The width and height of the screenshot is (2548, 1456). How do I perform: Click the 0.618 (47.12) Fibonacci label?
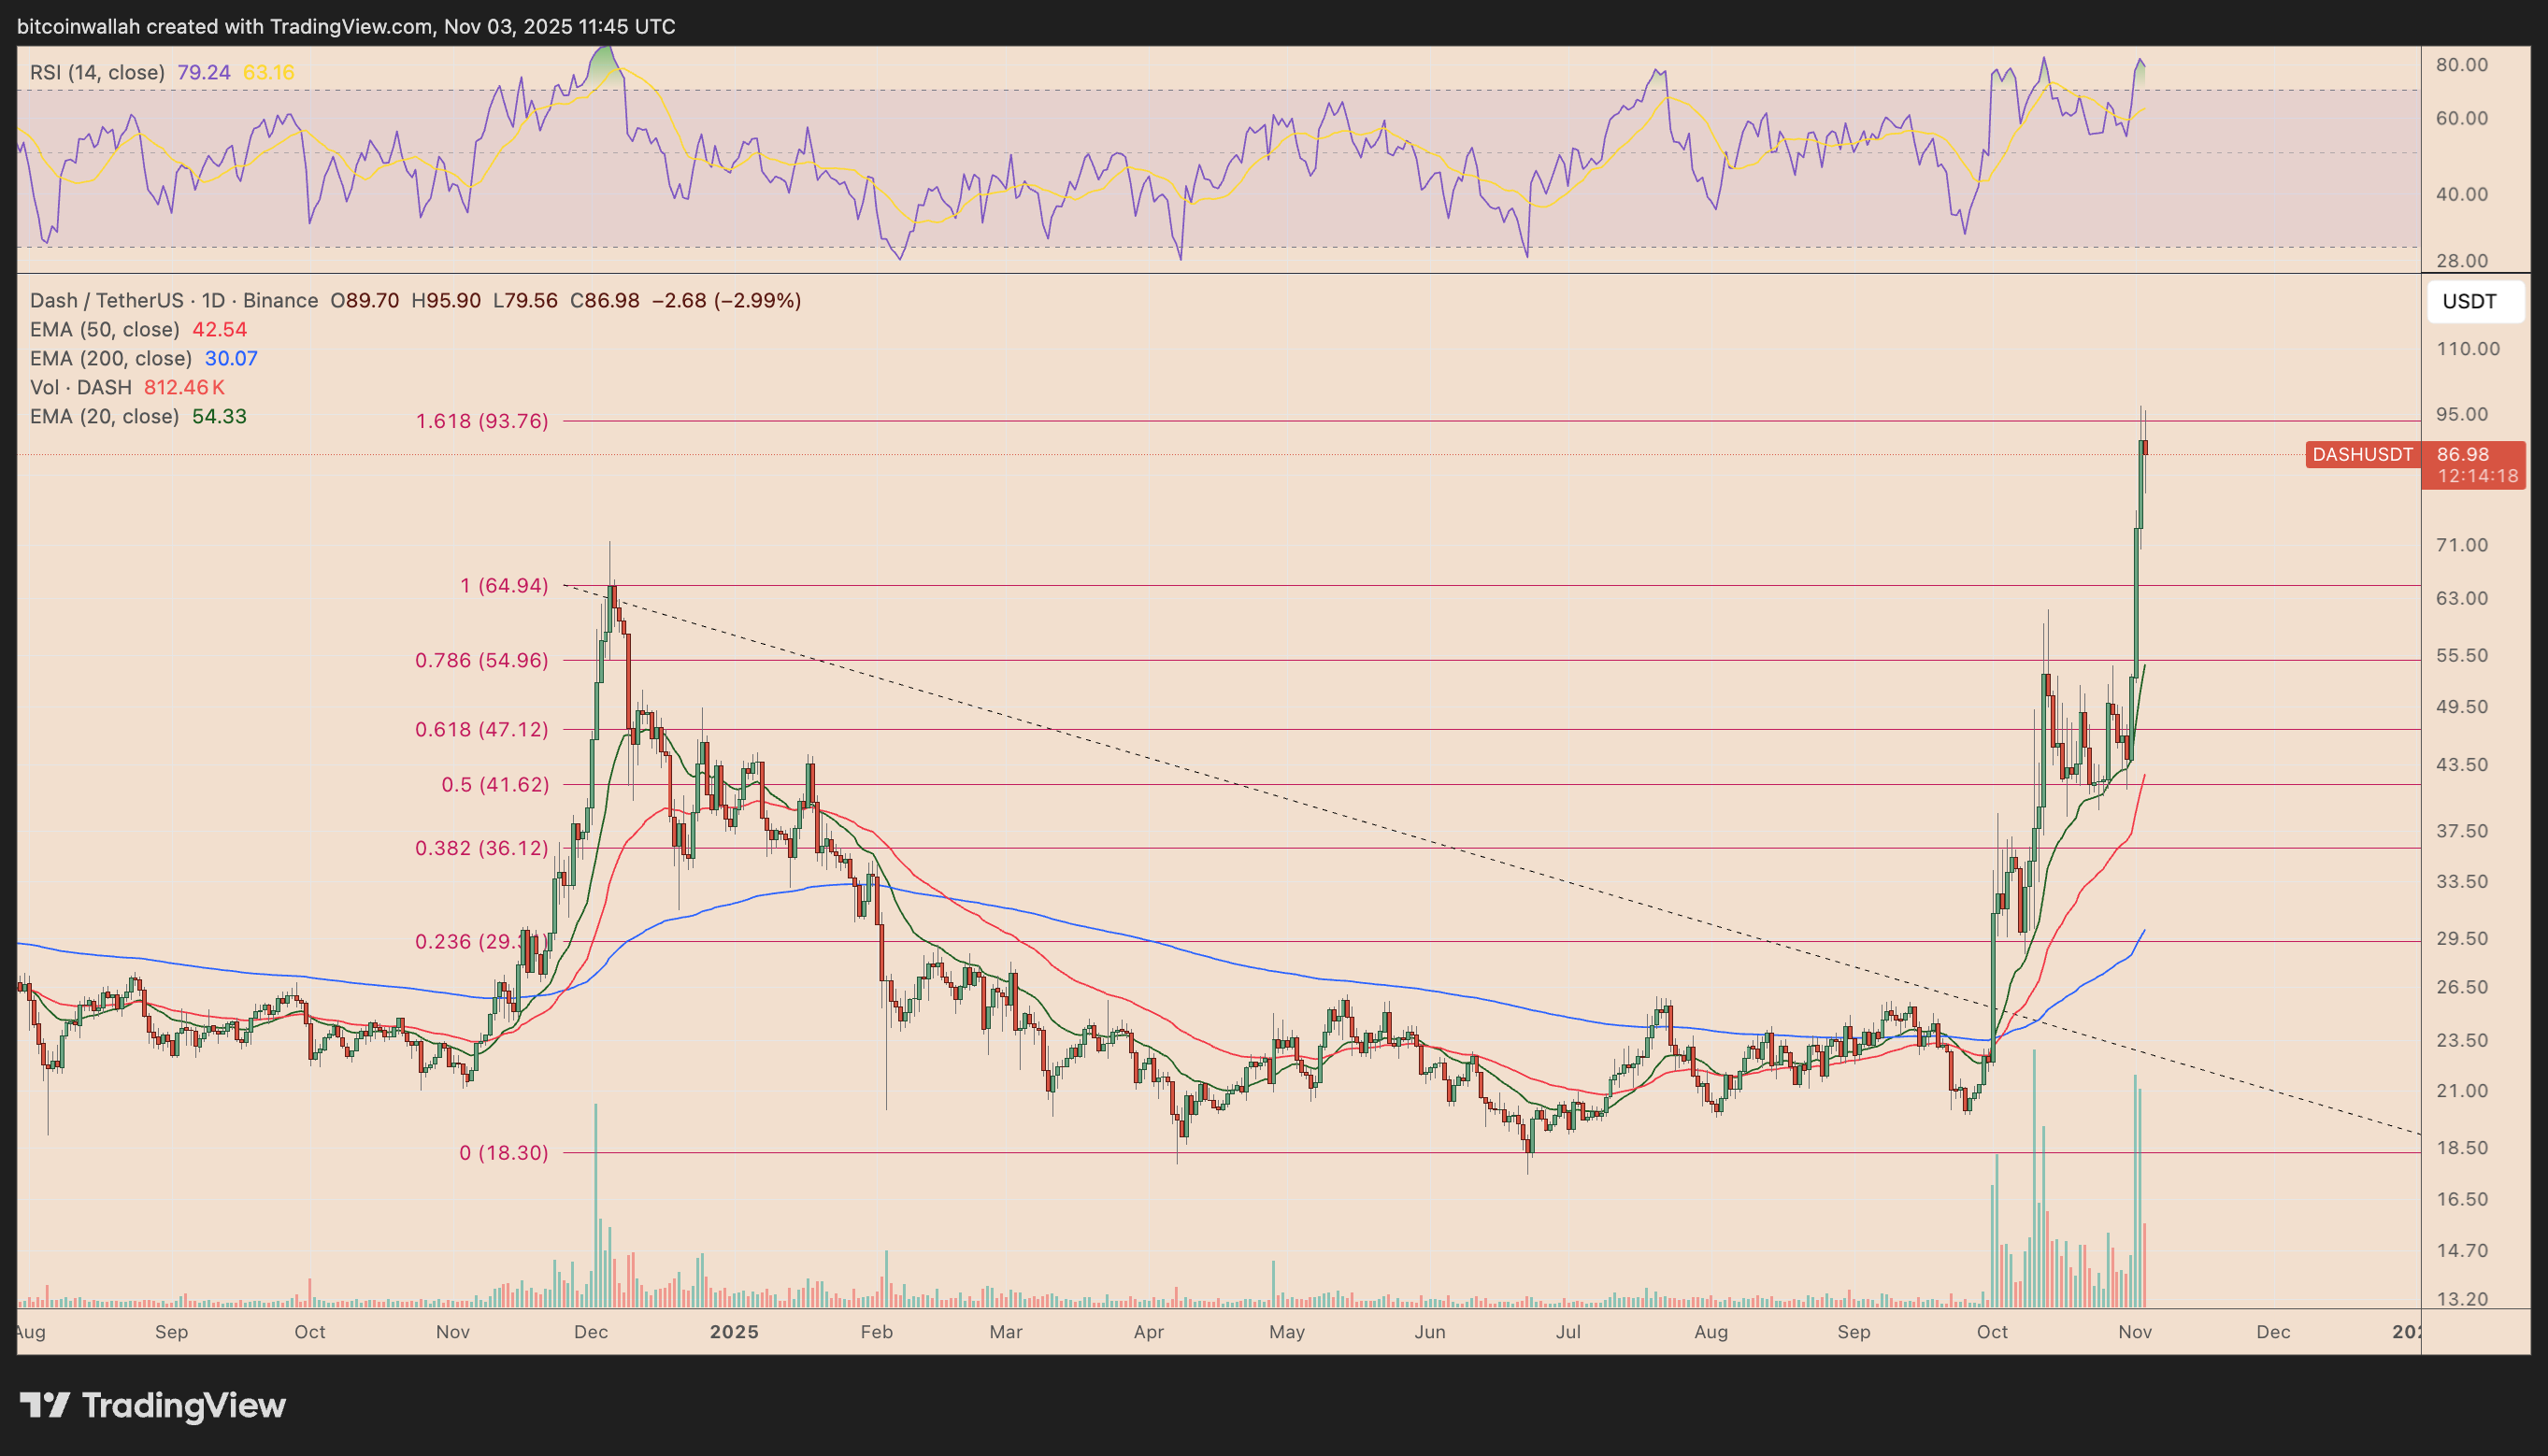pyautogui.click(x=482, y=729)
